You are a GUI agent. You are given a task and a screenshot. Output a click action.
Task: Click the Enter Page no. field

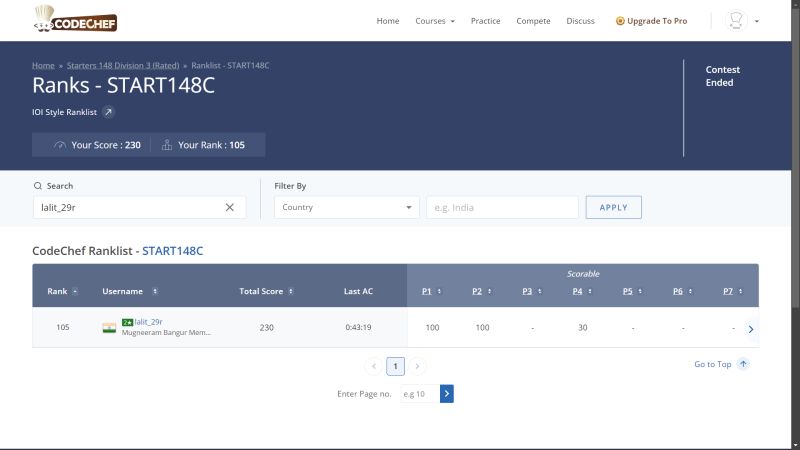(419, 394)
